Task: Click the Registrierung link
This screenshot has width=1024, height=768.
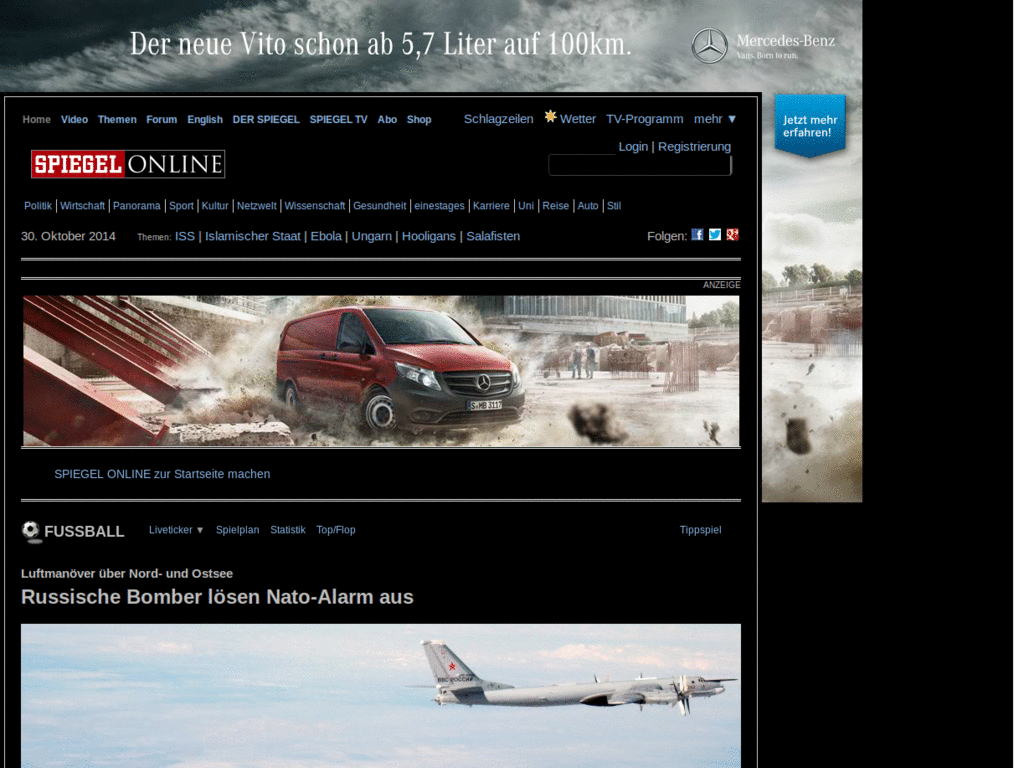Action: click(694, 146)
